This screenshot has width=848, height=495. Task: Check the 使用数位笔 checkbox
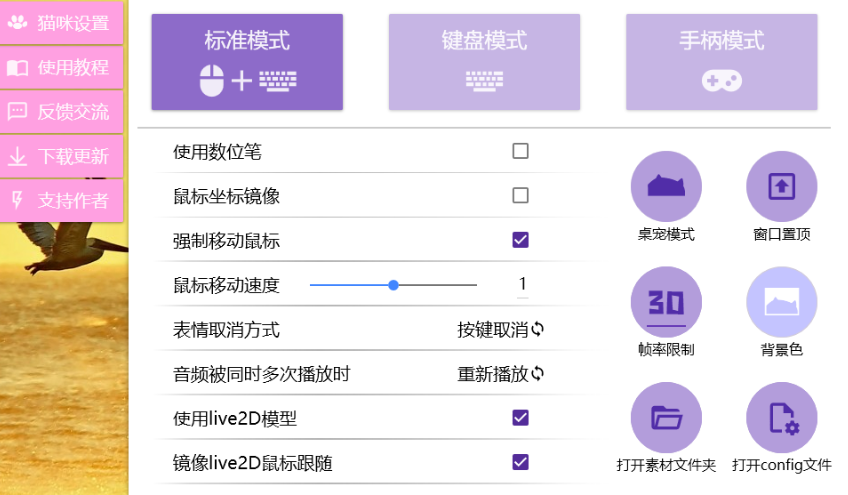[520, 151]
